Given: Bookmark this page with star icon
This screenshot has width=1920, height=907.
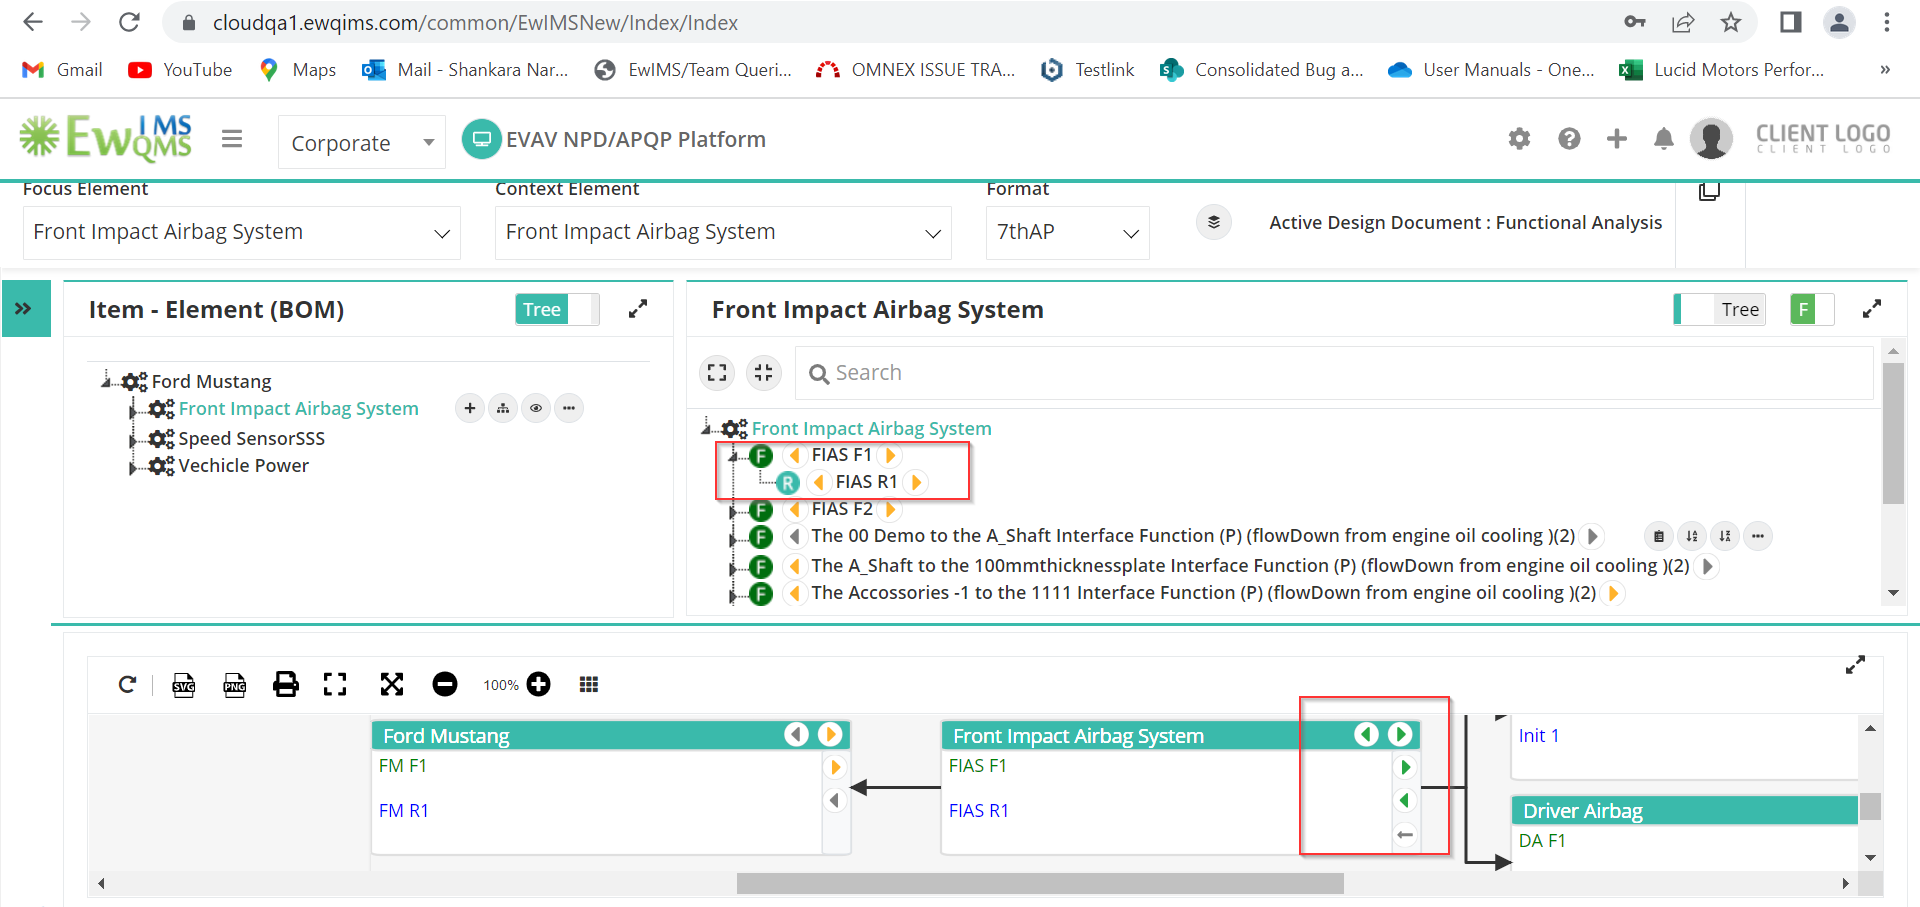Looking at the screenshot, I should (x=1731, y=22).
